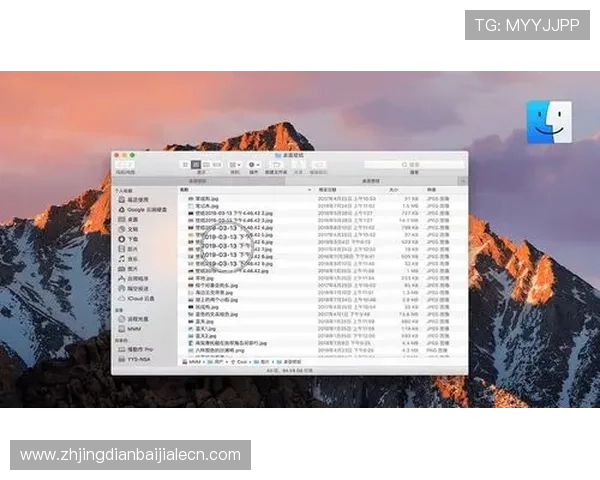Sort files by the size column header
Viewport: 600px width, 480px height.
[x=394, y=189]
